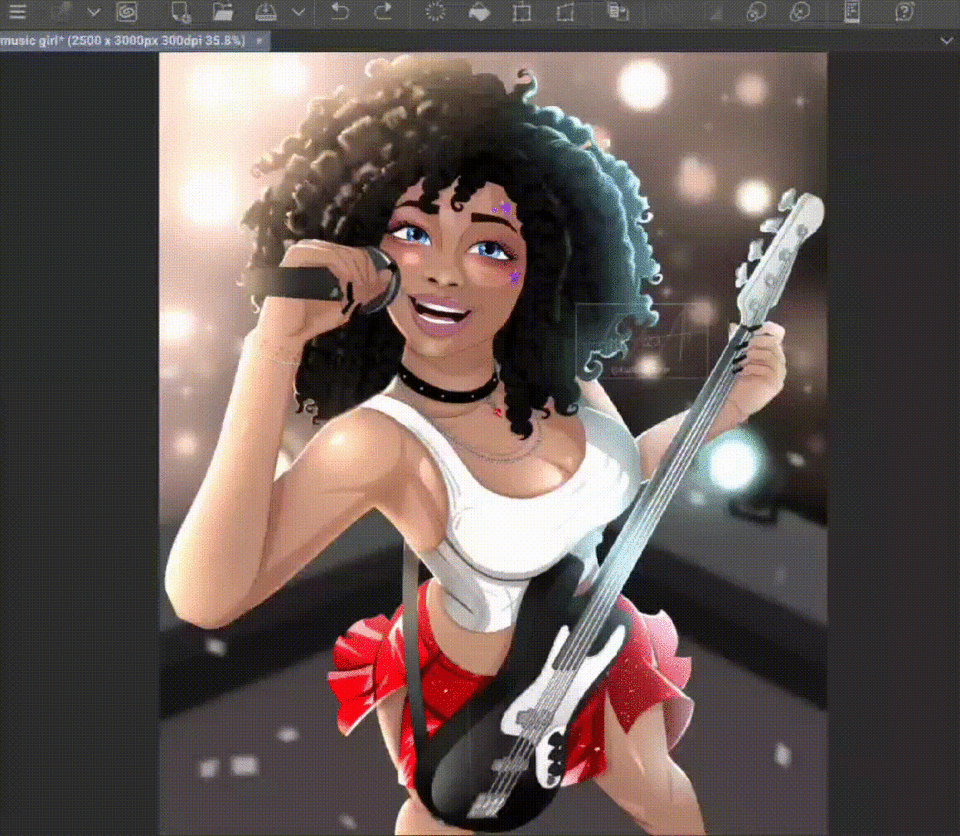This screenshot has height=836, width=960.
Task: Expand the save options dropdown arrow
Action: point(298,12)
